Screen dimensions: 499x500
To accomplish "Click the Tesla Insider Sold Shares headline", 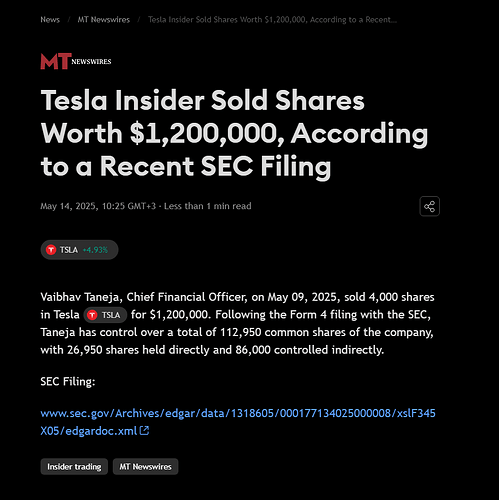I will [234, 133].
